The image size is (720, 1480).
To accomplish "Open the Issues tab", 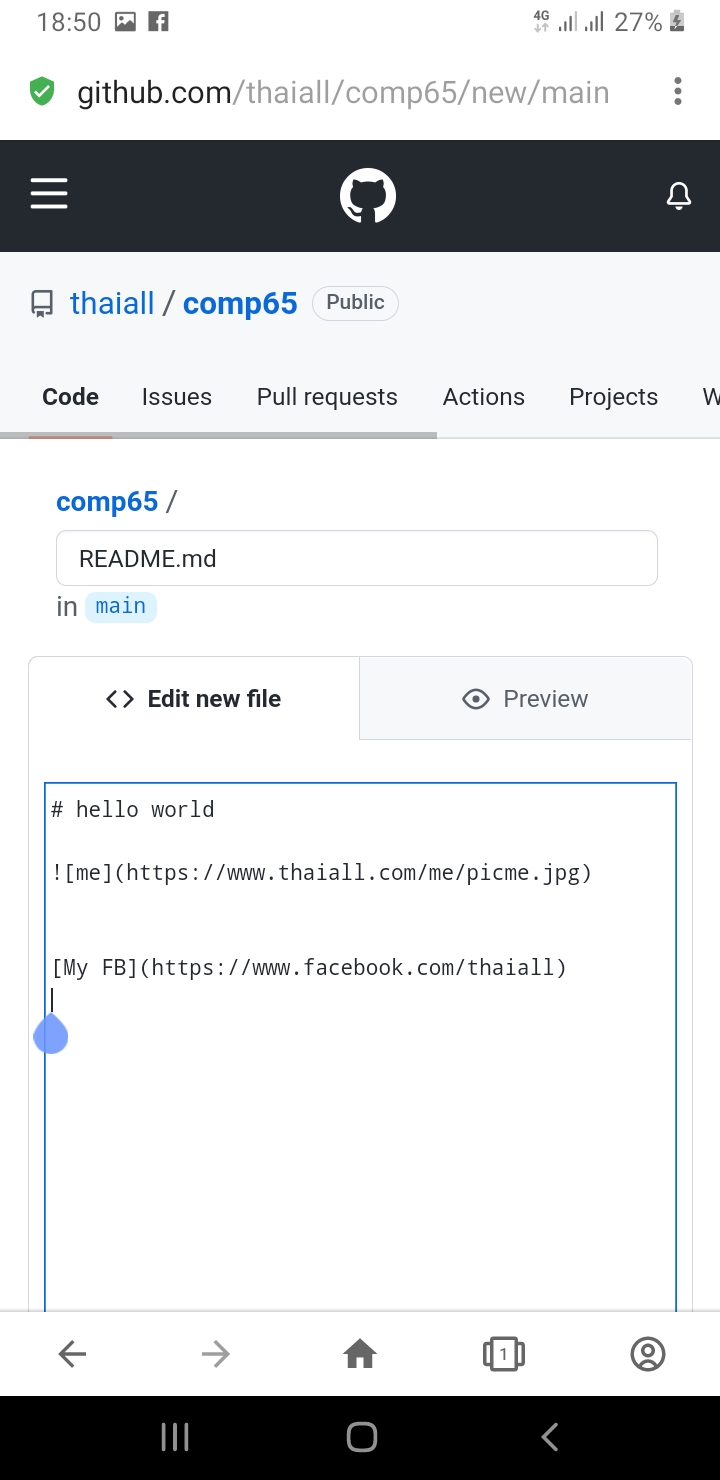I will [x=177, y=397].
